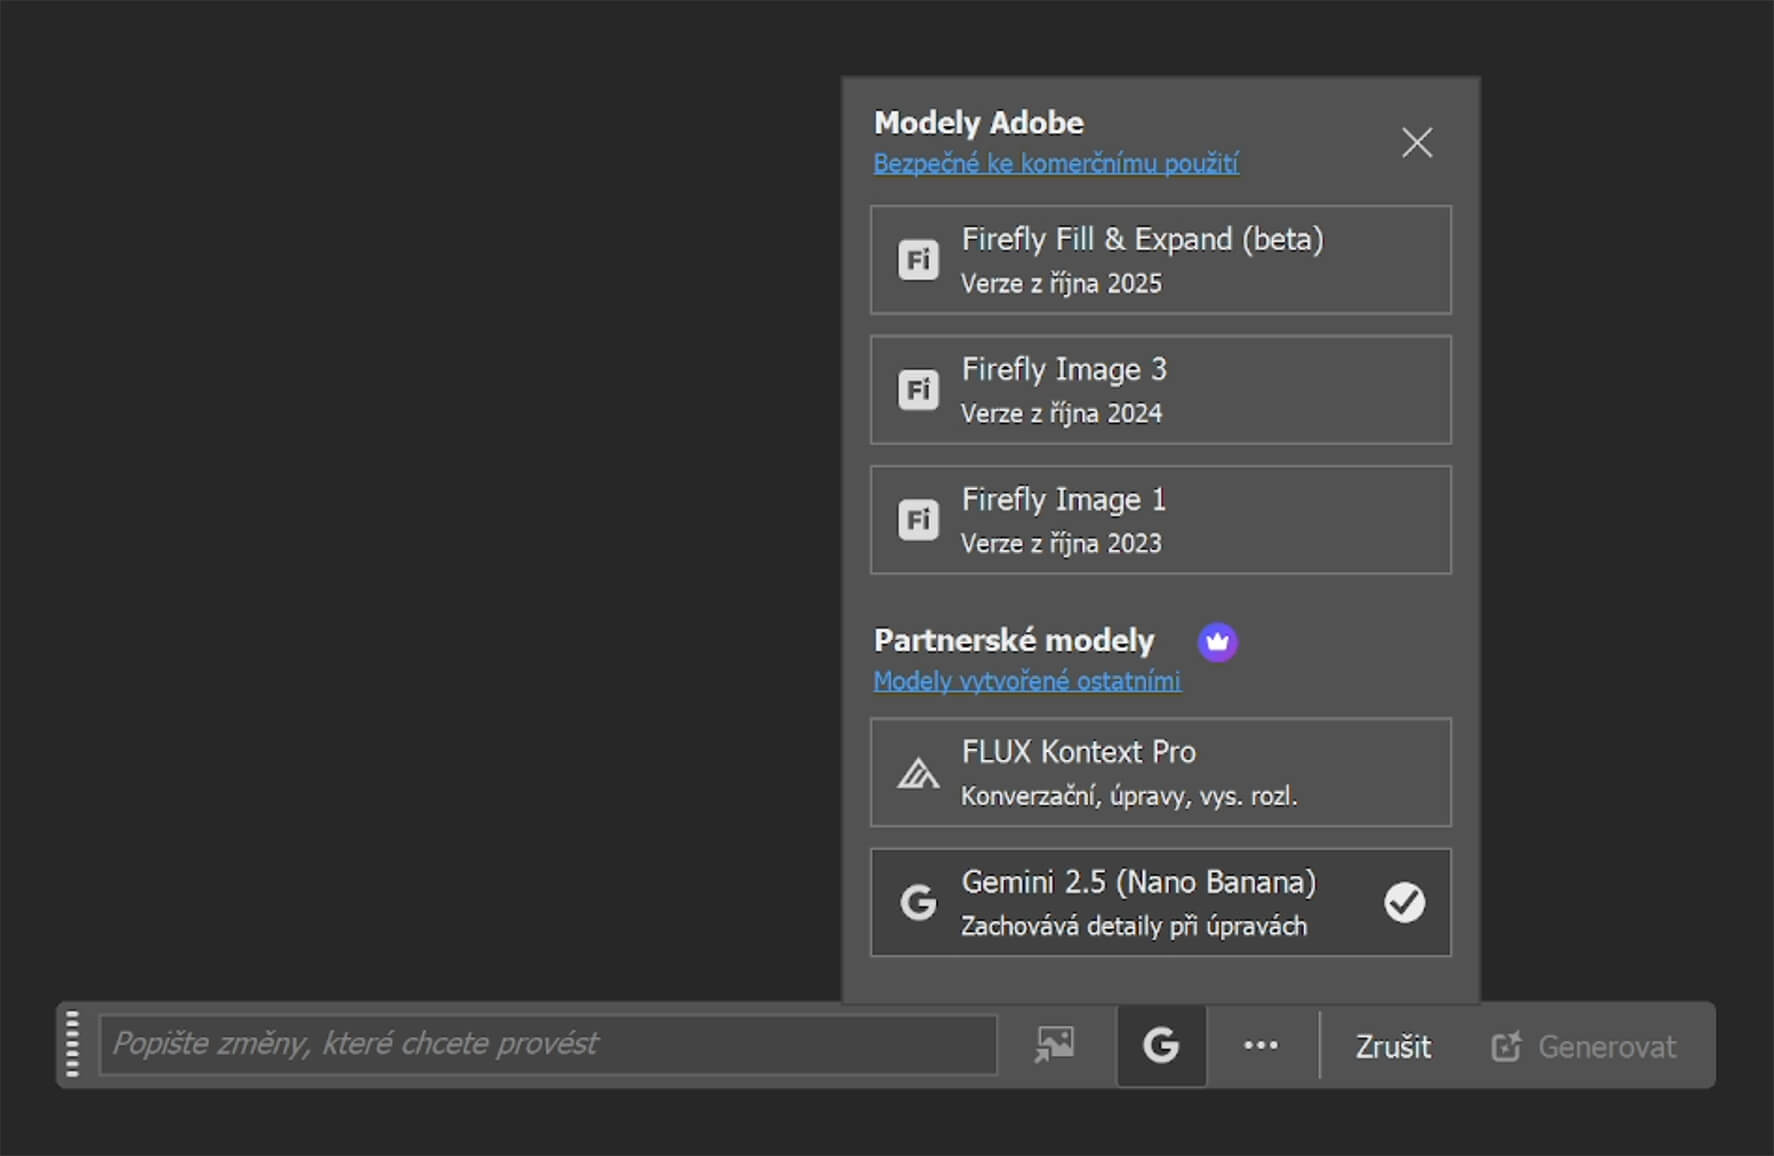
Task: Click the Firefly icon beside Firefly Image 3
Action: [918, 390]
